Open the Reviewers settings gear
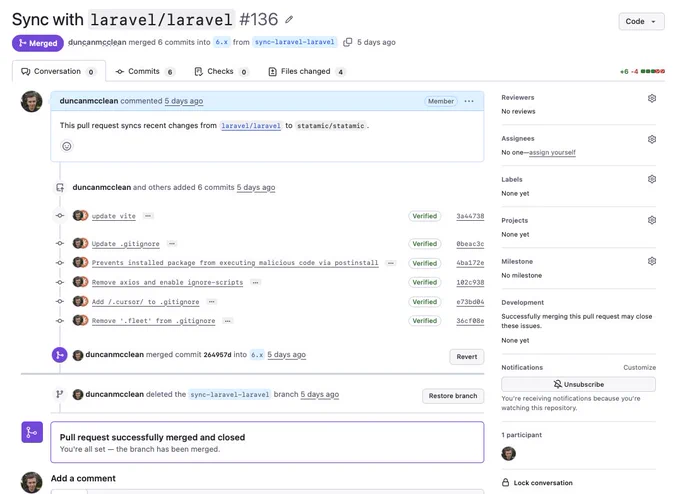680x494 pixels. pos(652,98)
